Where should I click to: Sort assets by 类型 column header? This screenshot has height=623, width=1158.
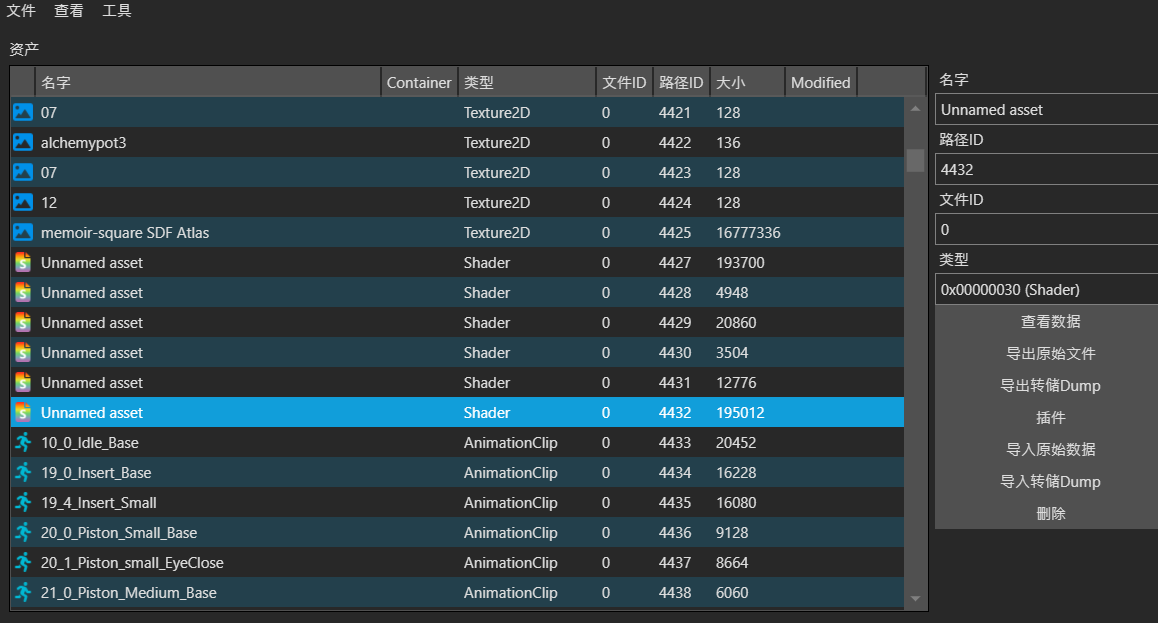(x=526, y=83)
